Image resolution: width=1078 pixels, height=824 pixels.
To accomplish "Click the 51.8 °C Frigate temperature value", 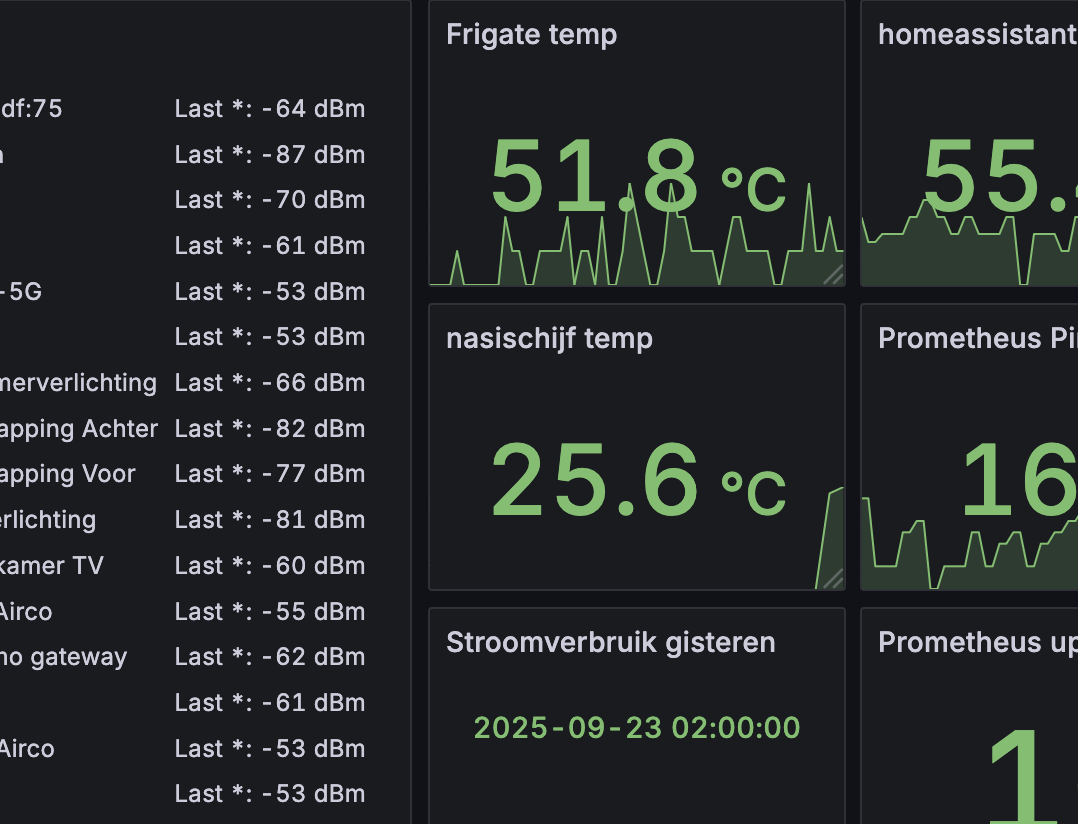I will pyautogui.click(x=637, y=175).
